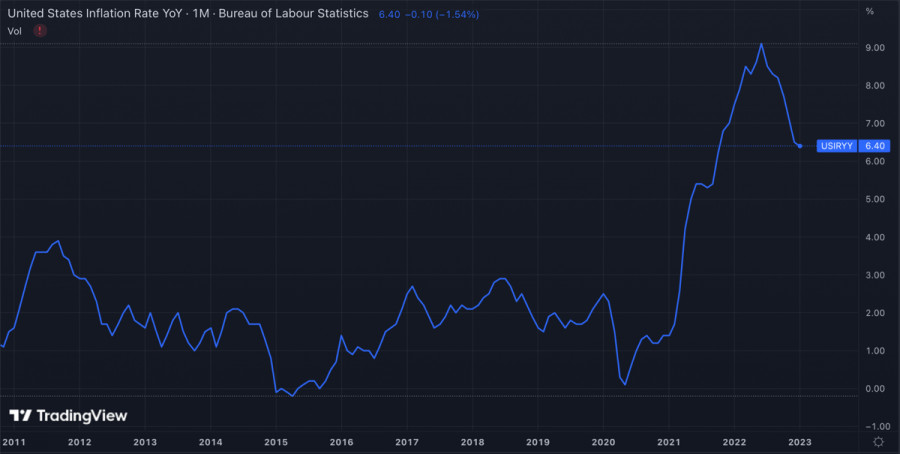The image size is (900, 454).
Task: Click the 2023 year label on time axis
Action: [x=799, y=441]
